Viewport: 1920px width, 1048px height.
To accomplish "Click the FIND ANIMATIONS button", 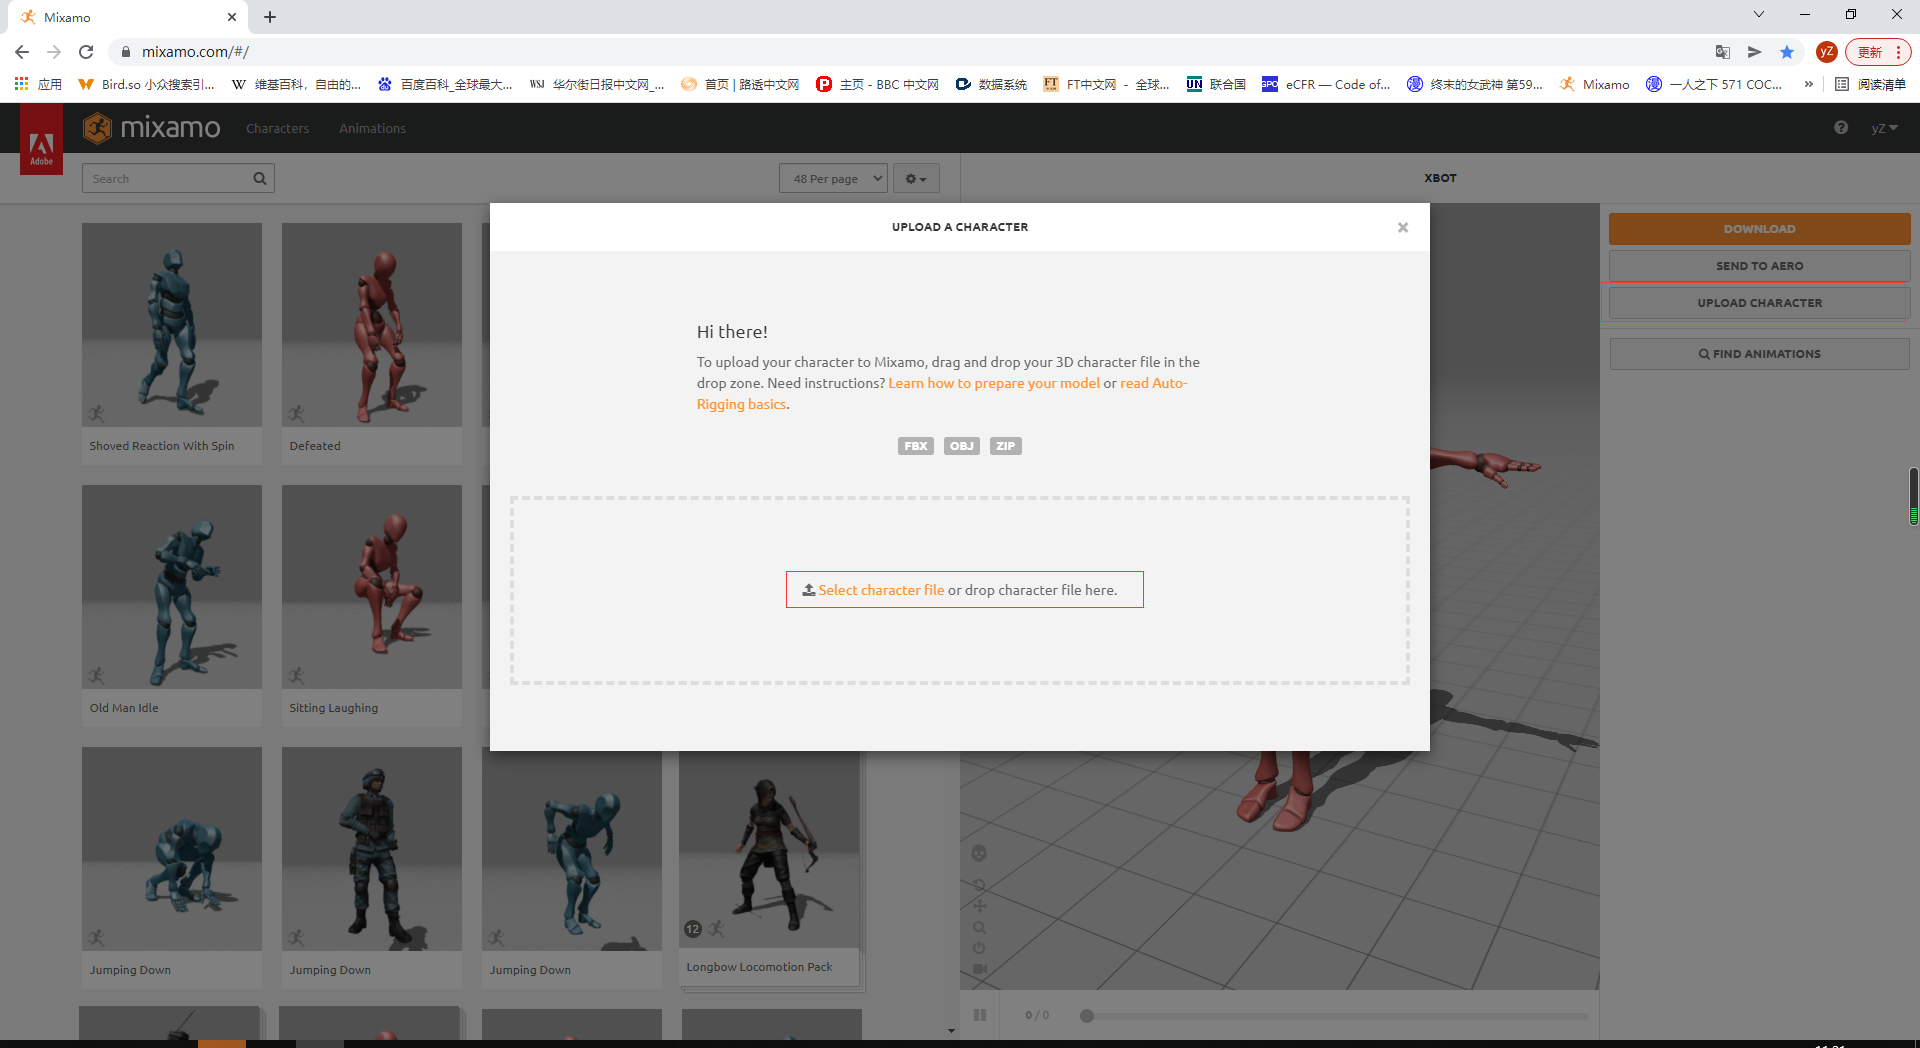I will coord(1759,354).
